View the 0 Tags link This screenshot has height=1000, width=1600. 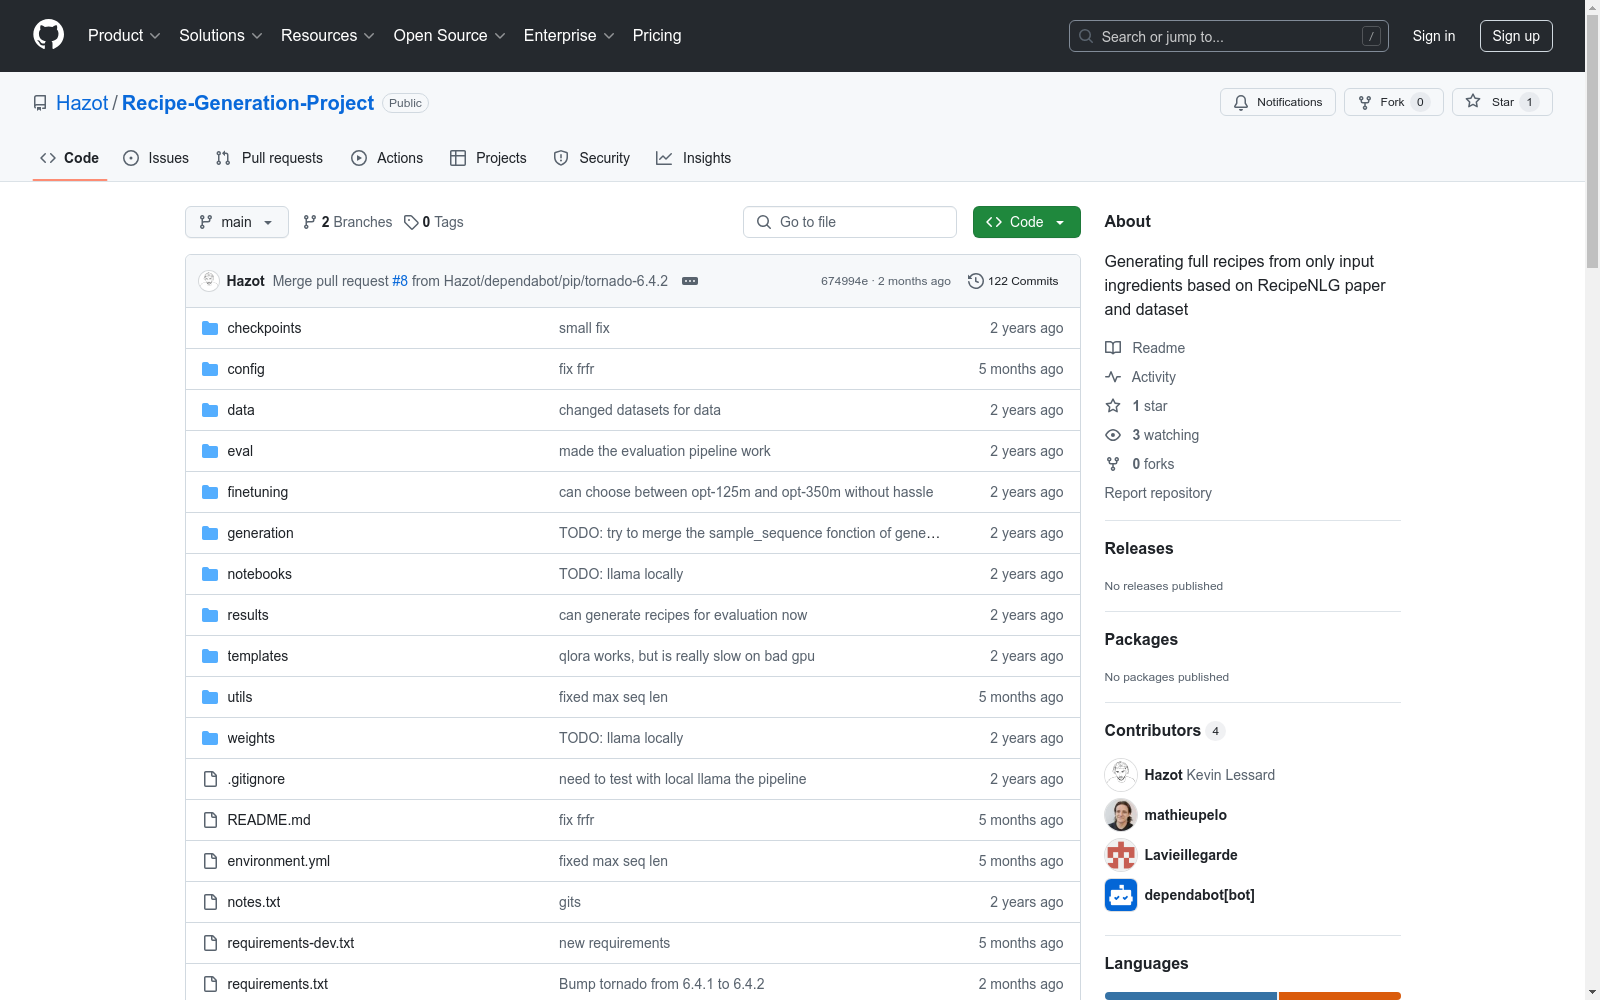tap(434, 222)
